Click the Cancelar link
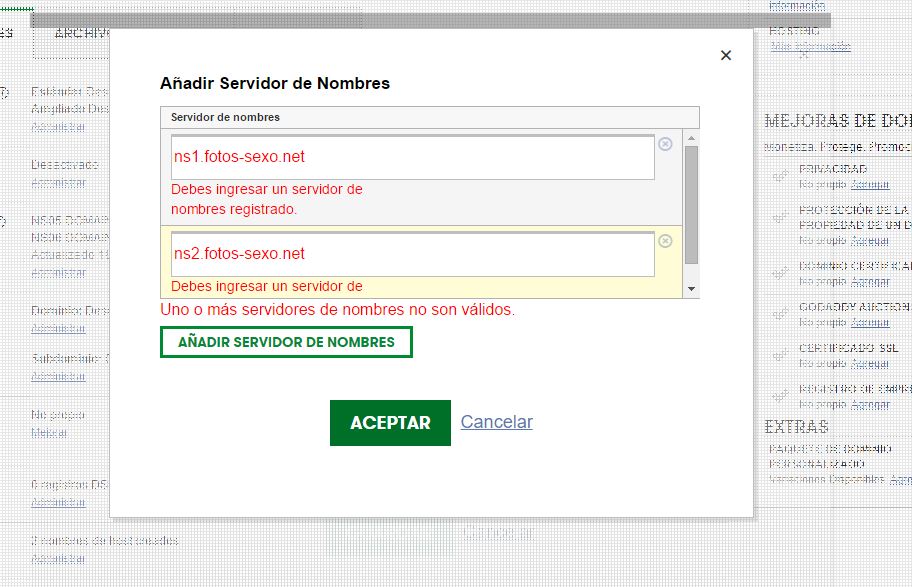912x587 pixels. coord(496,422)
